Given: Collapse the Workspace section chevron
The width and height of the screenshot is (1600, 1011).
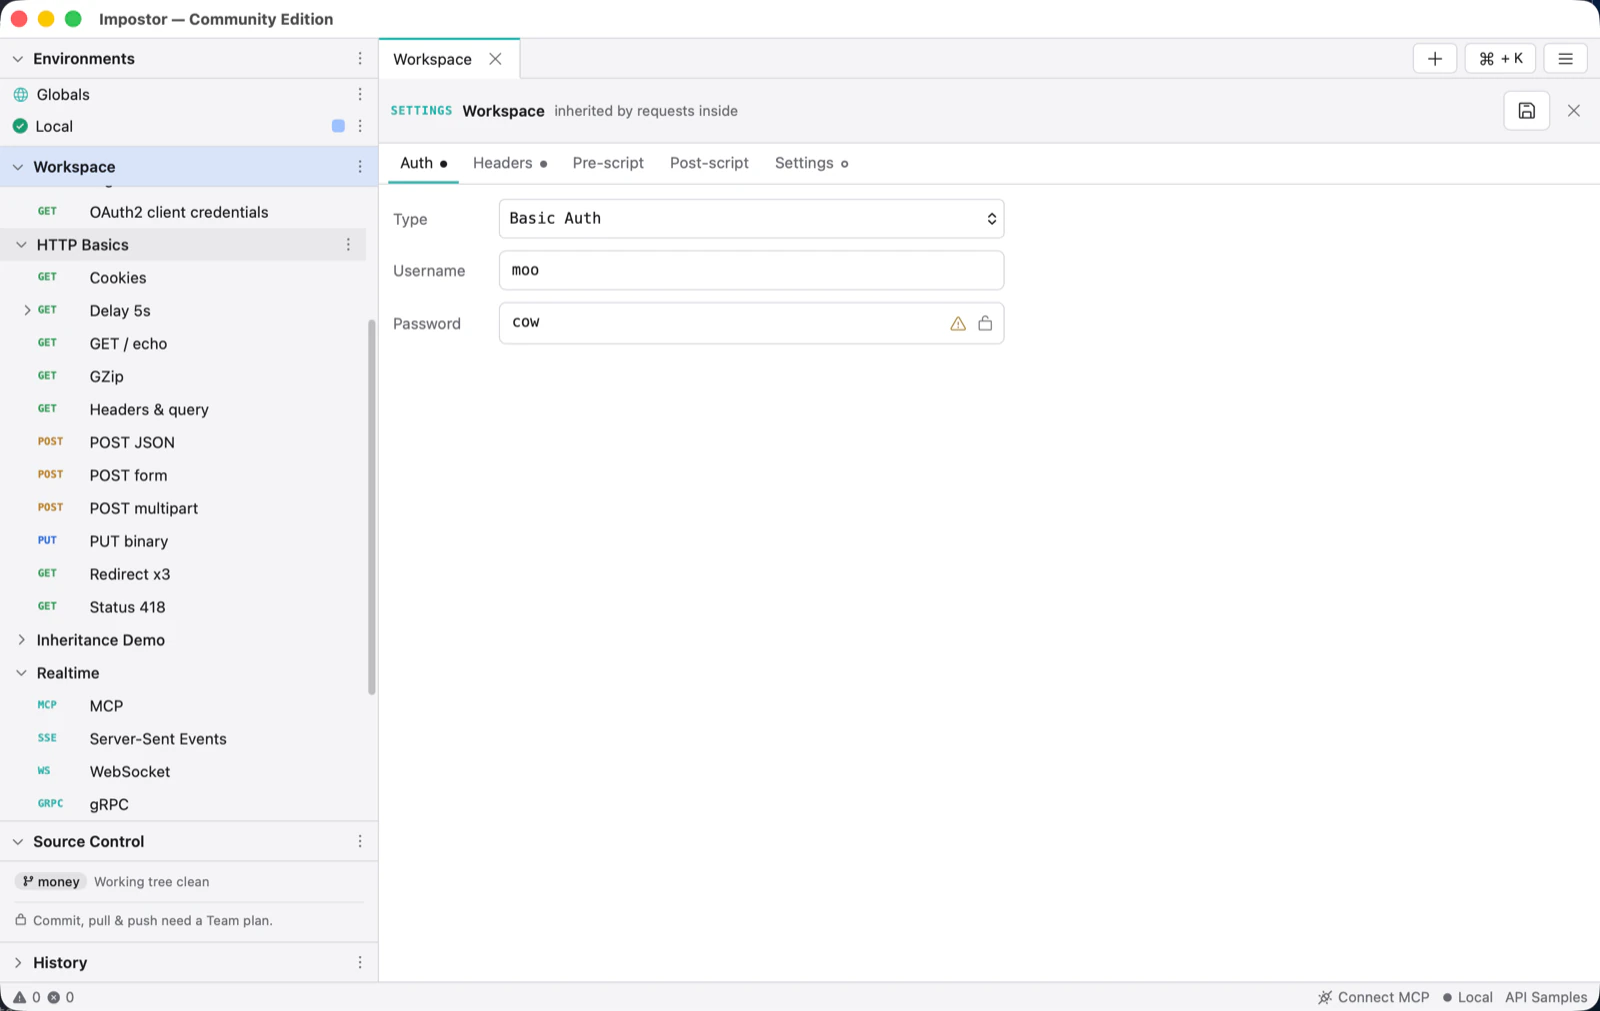Looking at the screenshot, I should (x=18, y=167).
